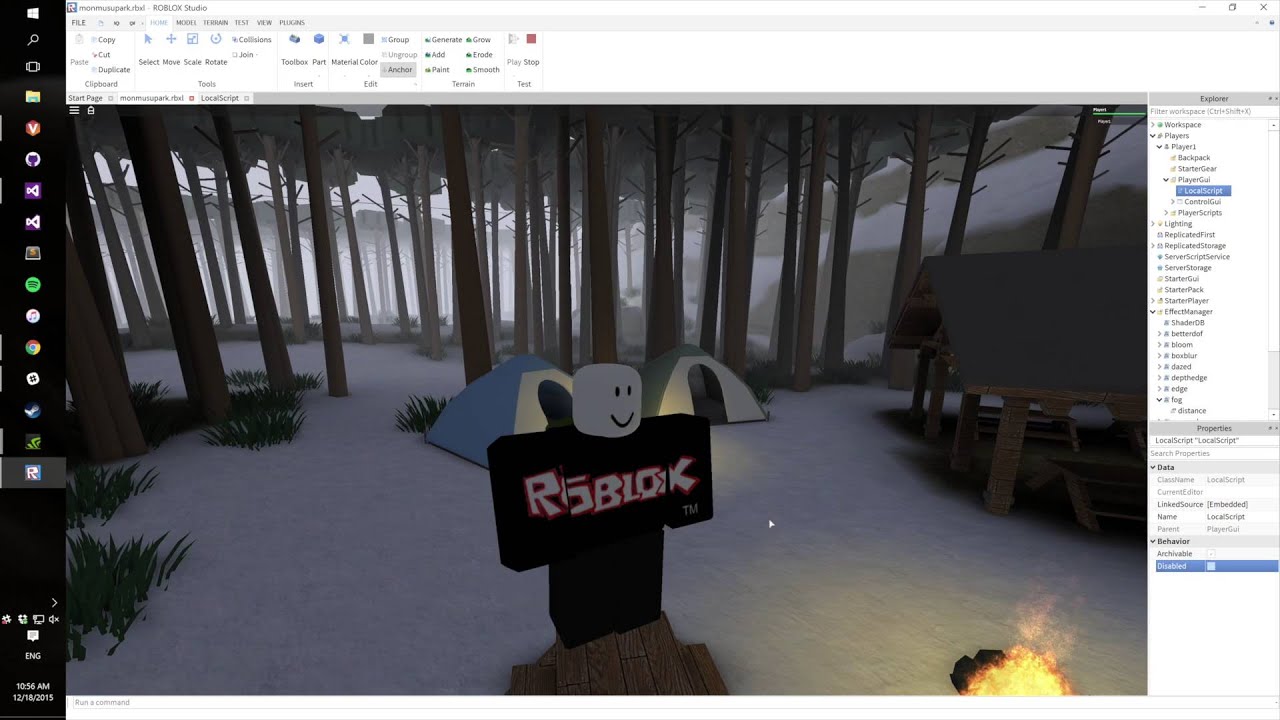Open the FILE menu
Image resolution: width=1280 pixels, height=720 pixels.
click(x=79, y=22)
